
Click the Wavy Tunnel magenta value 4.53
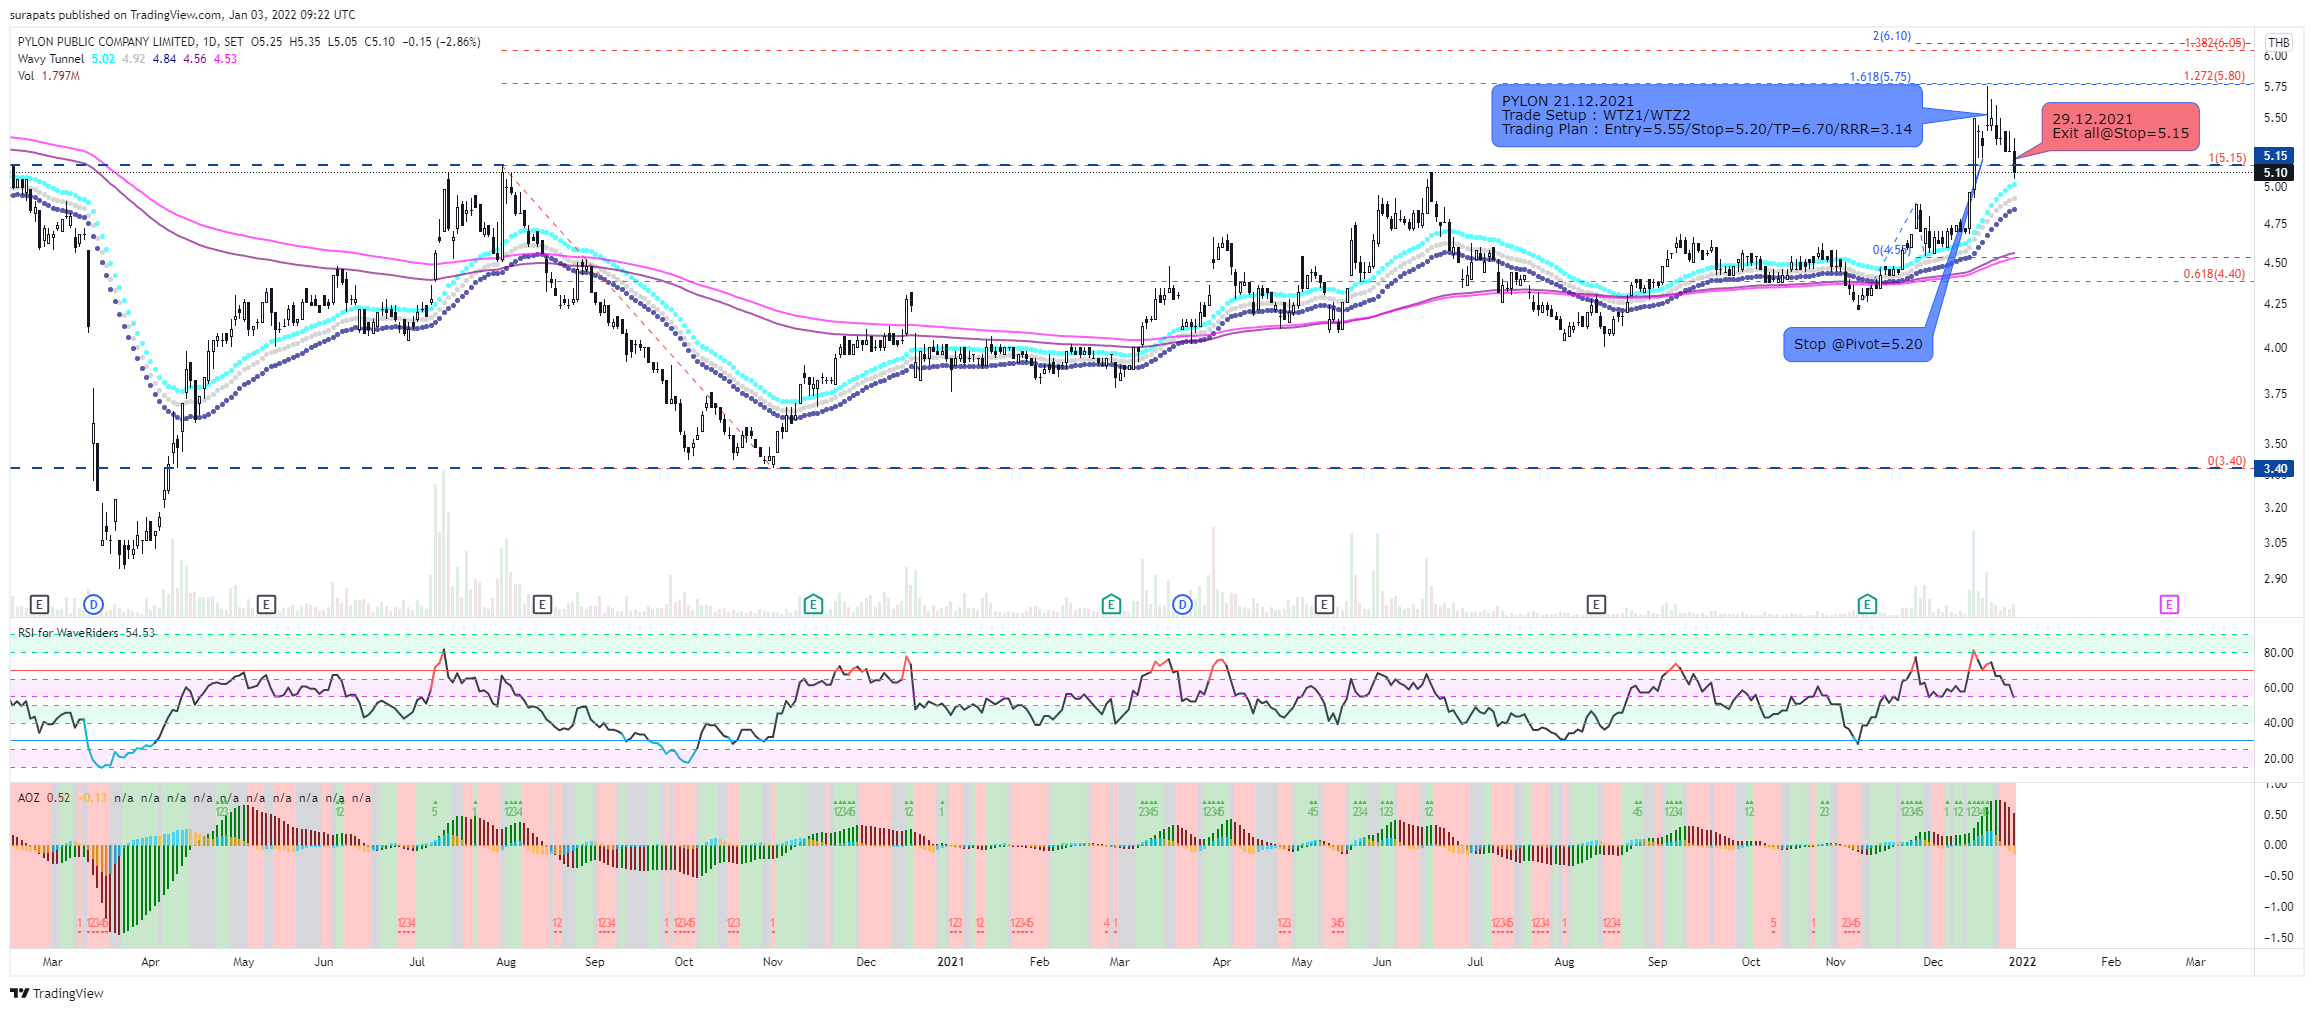click(225, 59)
